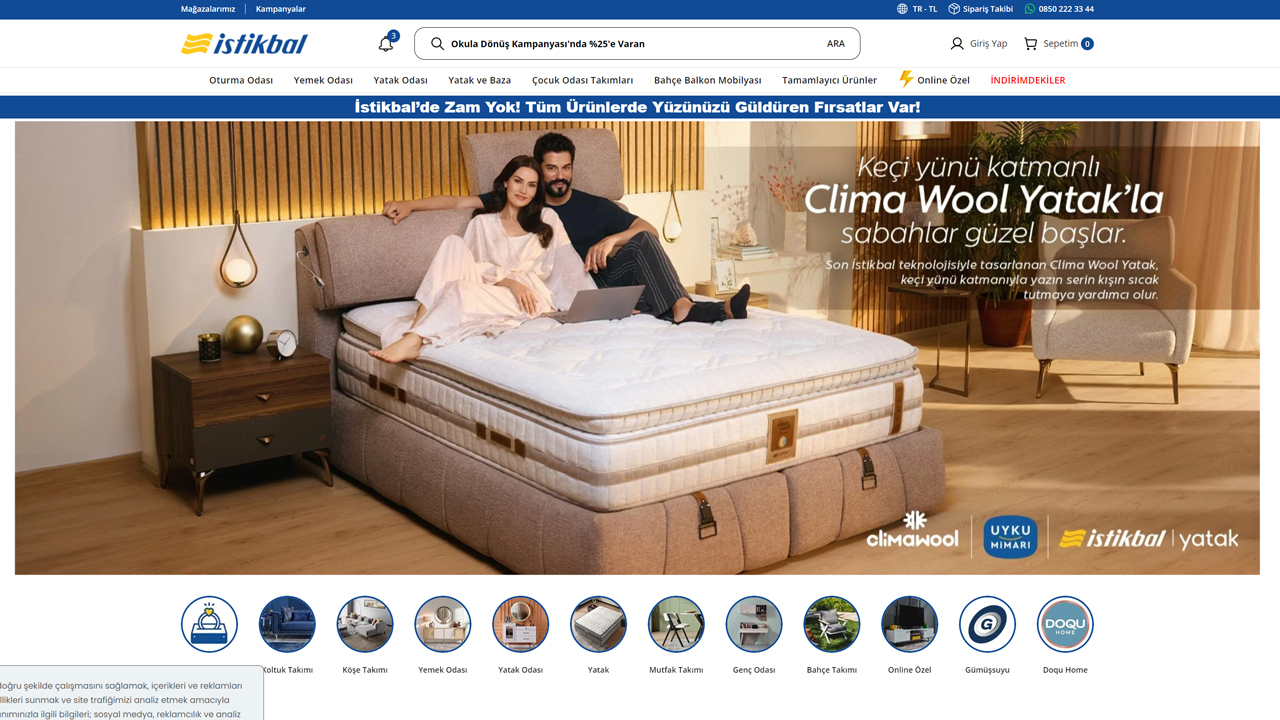1280x720 pixels.
Task: Open the Yemek Odası menu item
Action: coord(323,80)
